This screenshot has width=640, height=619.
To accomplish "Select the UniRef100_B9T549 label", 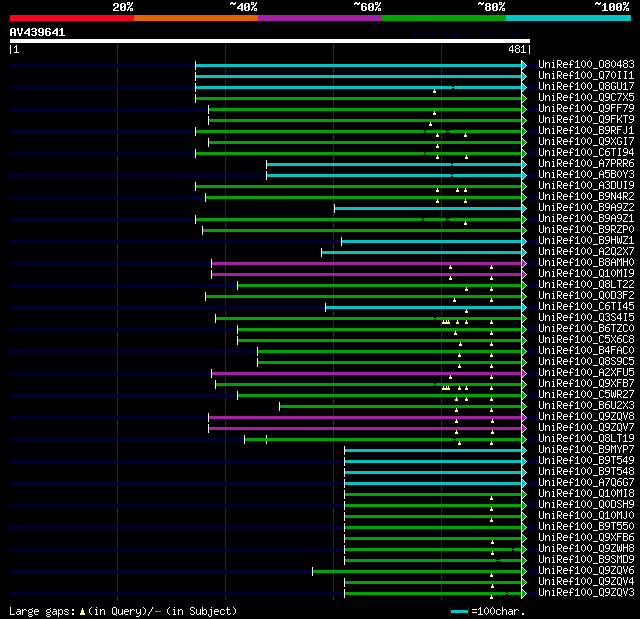I will click(x=586, y=461).
